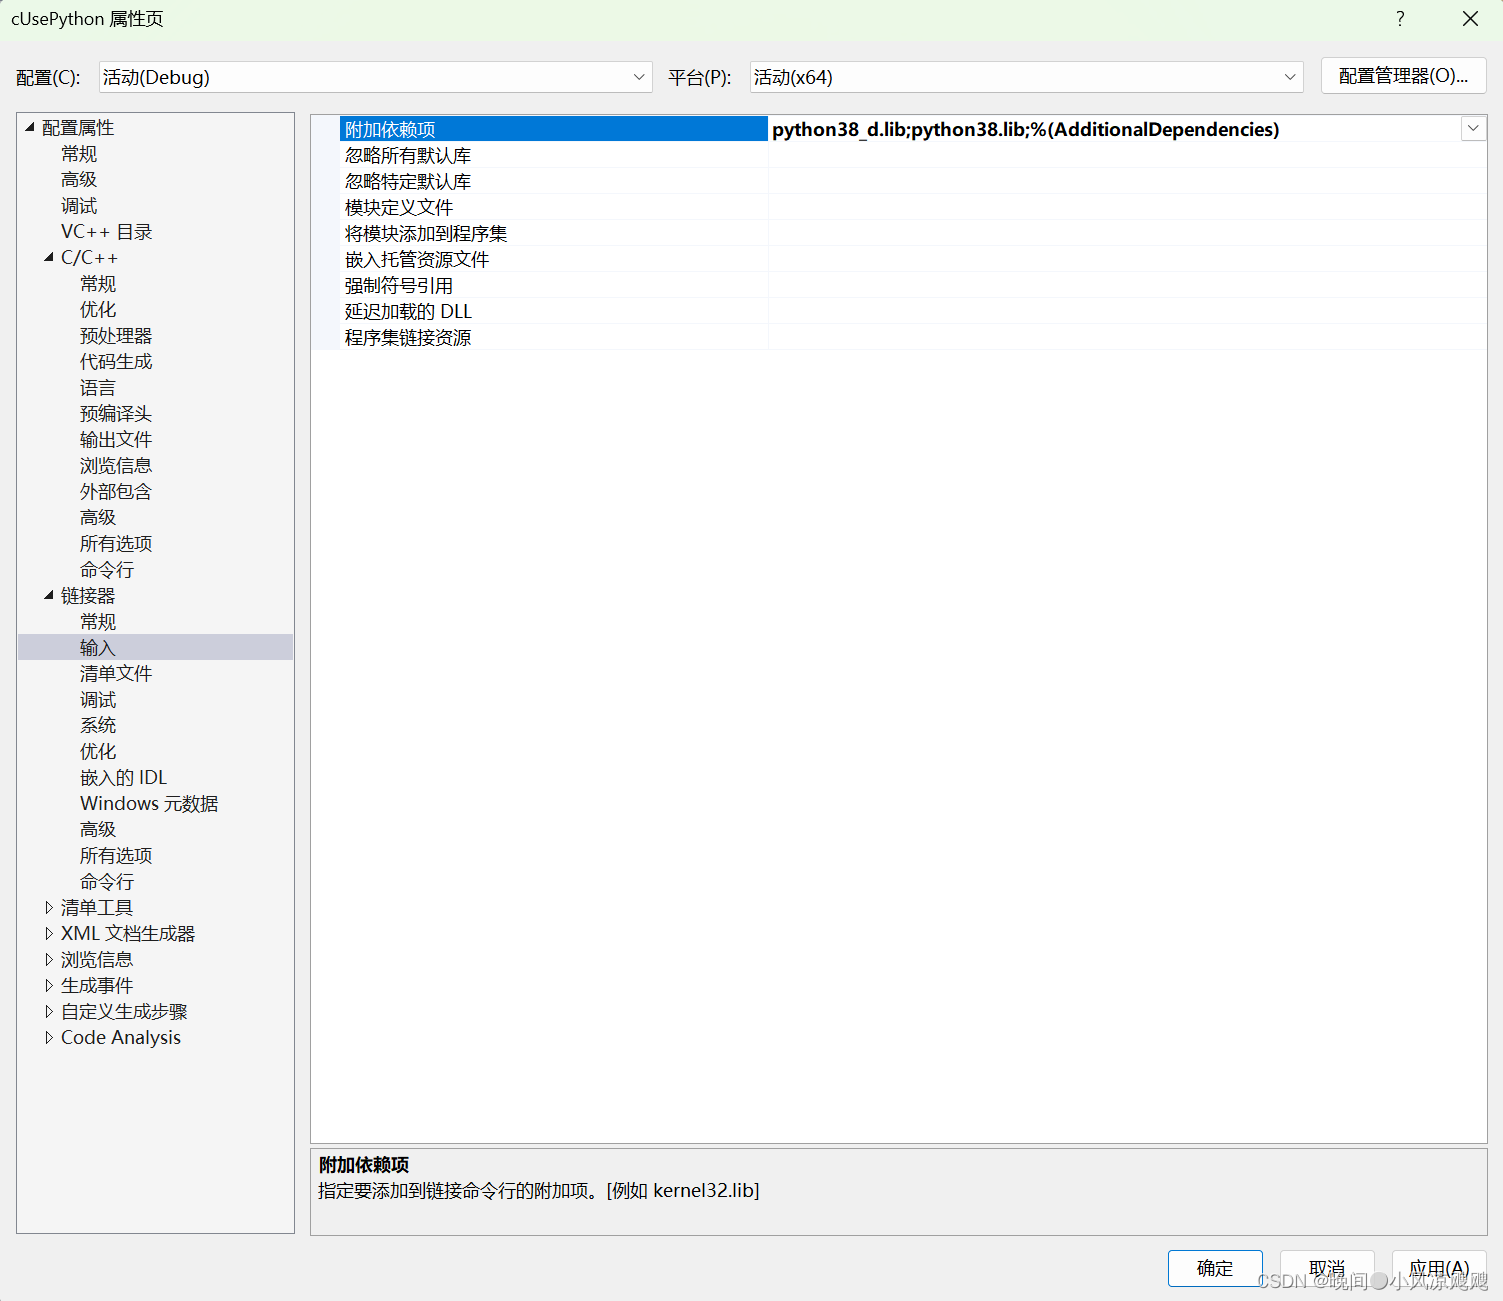
Task: Expand the XML 文档生成器 node
Action: click(50, 933)
